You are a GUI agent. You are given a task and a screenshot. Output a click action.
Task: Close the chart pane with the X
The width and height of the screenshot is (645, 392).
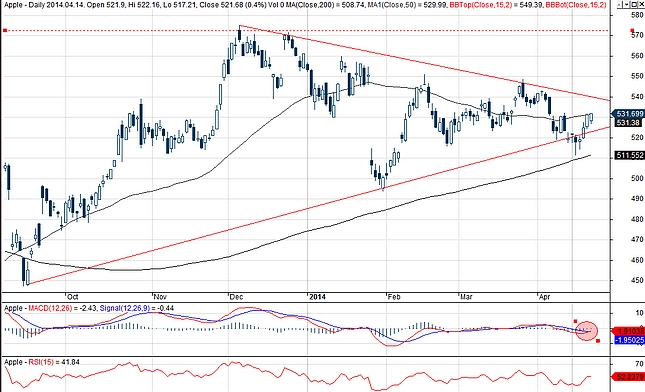(641, 5)
